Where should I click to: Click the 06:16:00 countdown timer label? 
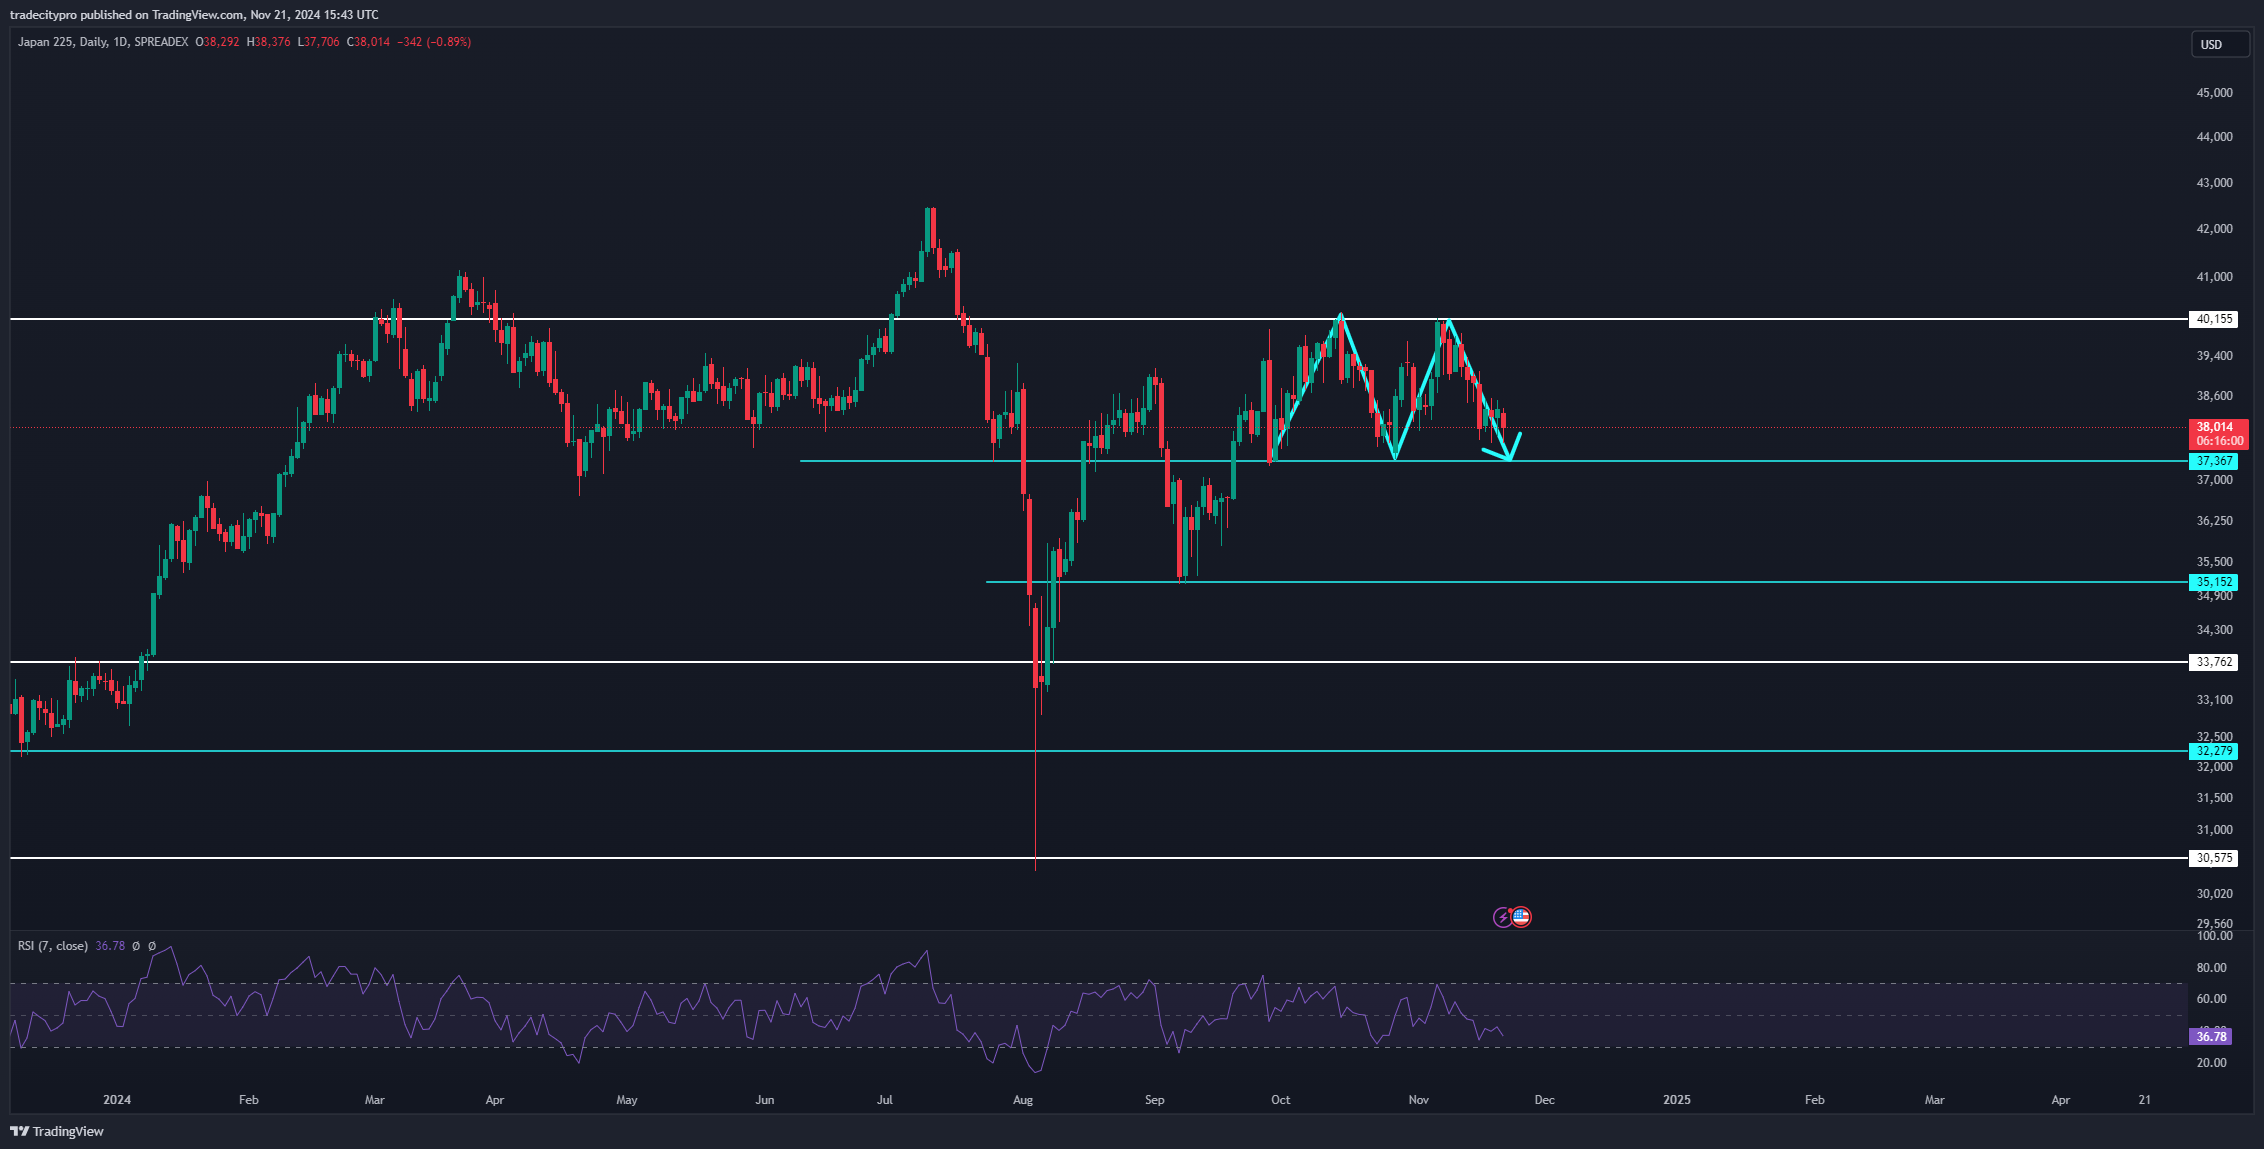tap(2219, 441)
